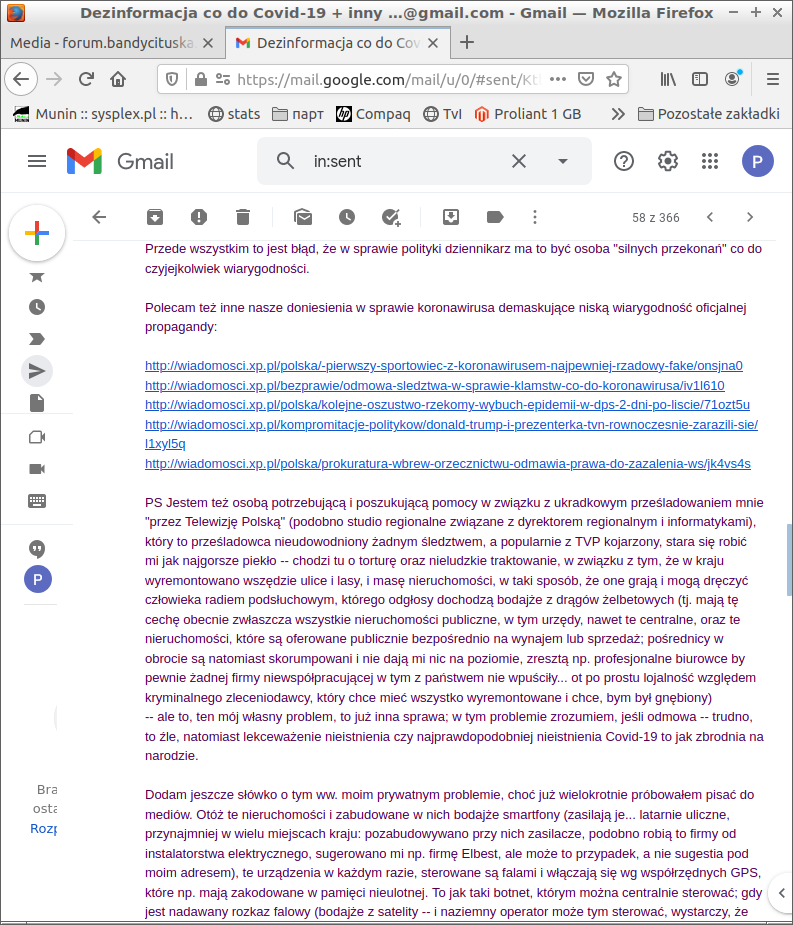
Task: Open link kolejne-oszustwo-rzekomy-wybuch-epidemii
Action: coord(447,405)
